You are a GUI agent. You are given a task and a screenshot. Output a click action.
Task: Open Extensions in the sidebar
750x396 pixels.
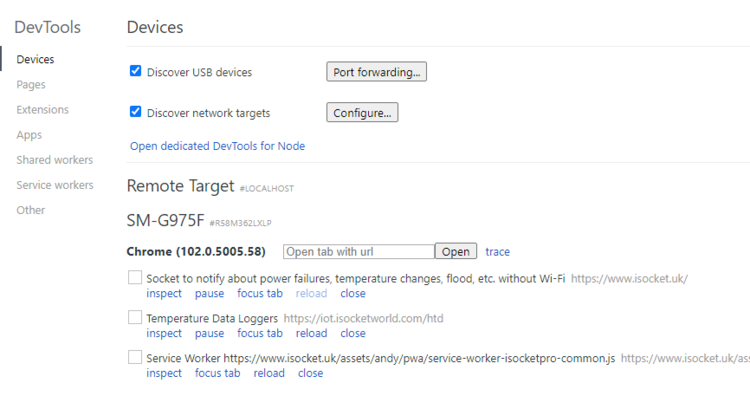tap(43, 110)
